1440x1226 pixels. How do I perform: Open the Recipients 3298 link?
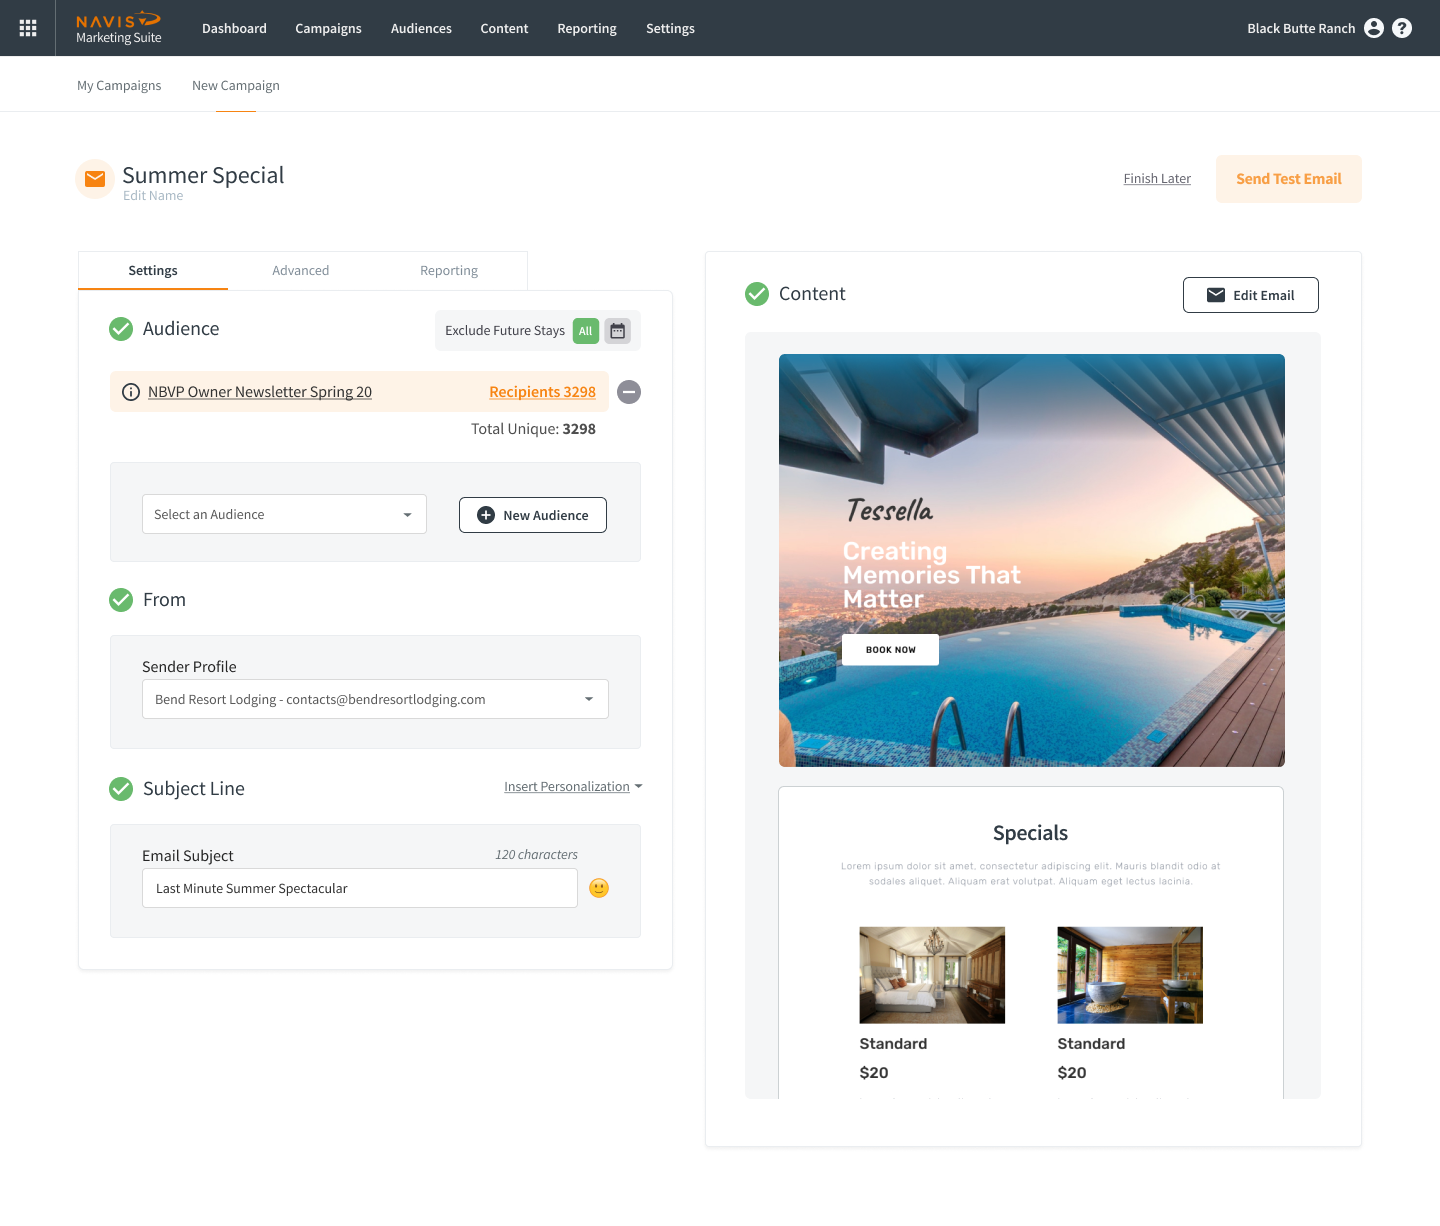pos(542,392)
